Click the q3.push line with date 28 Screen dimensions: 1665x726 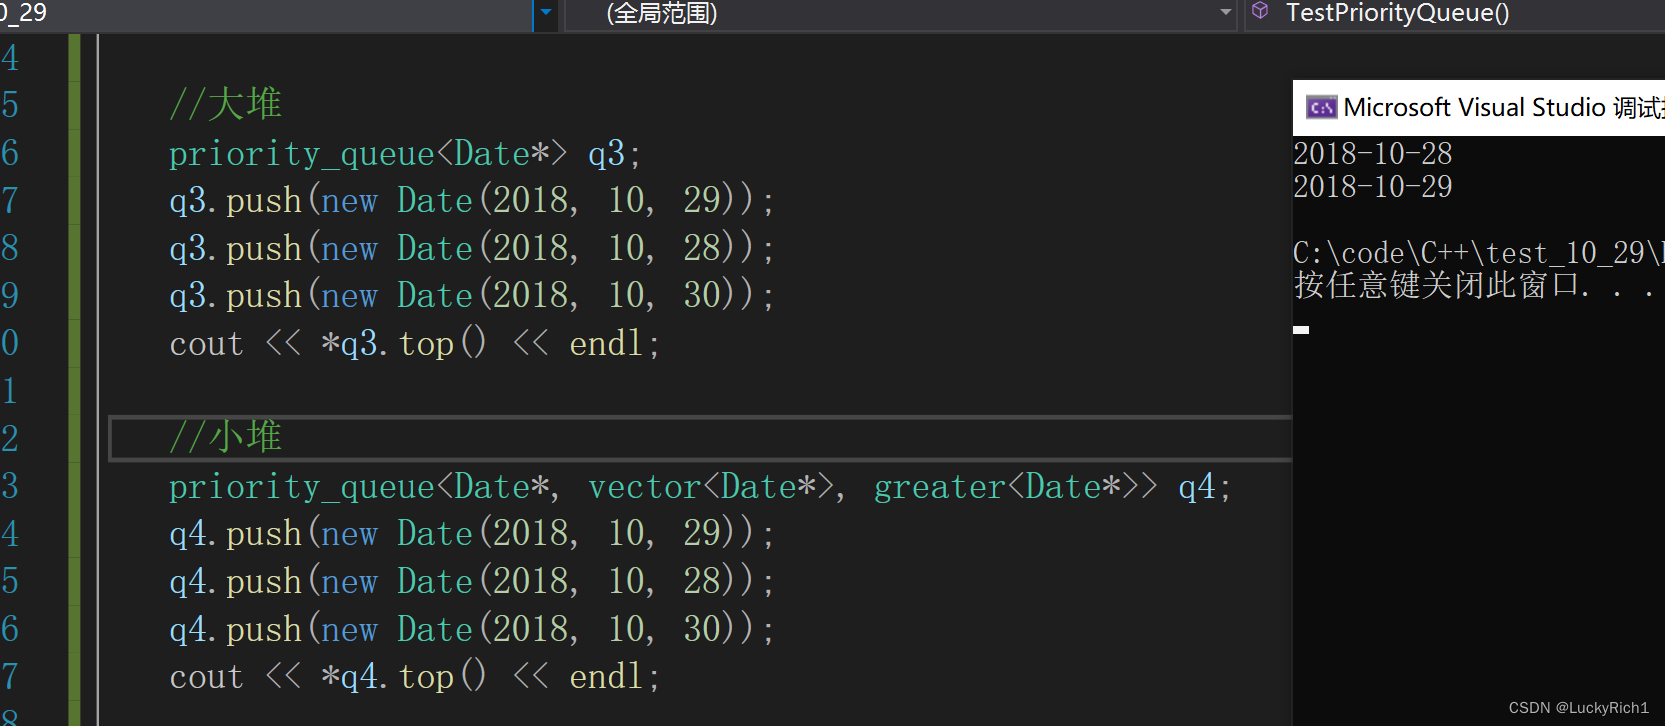(x=471, y=249)
